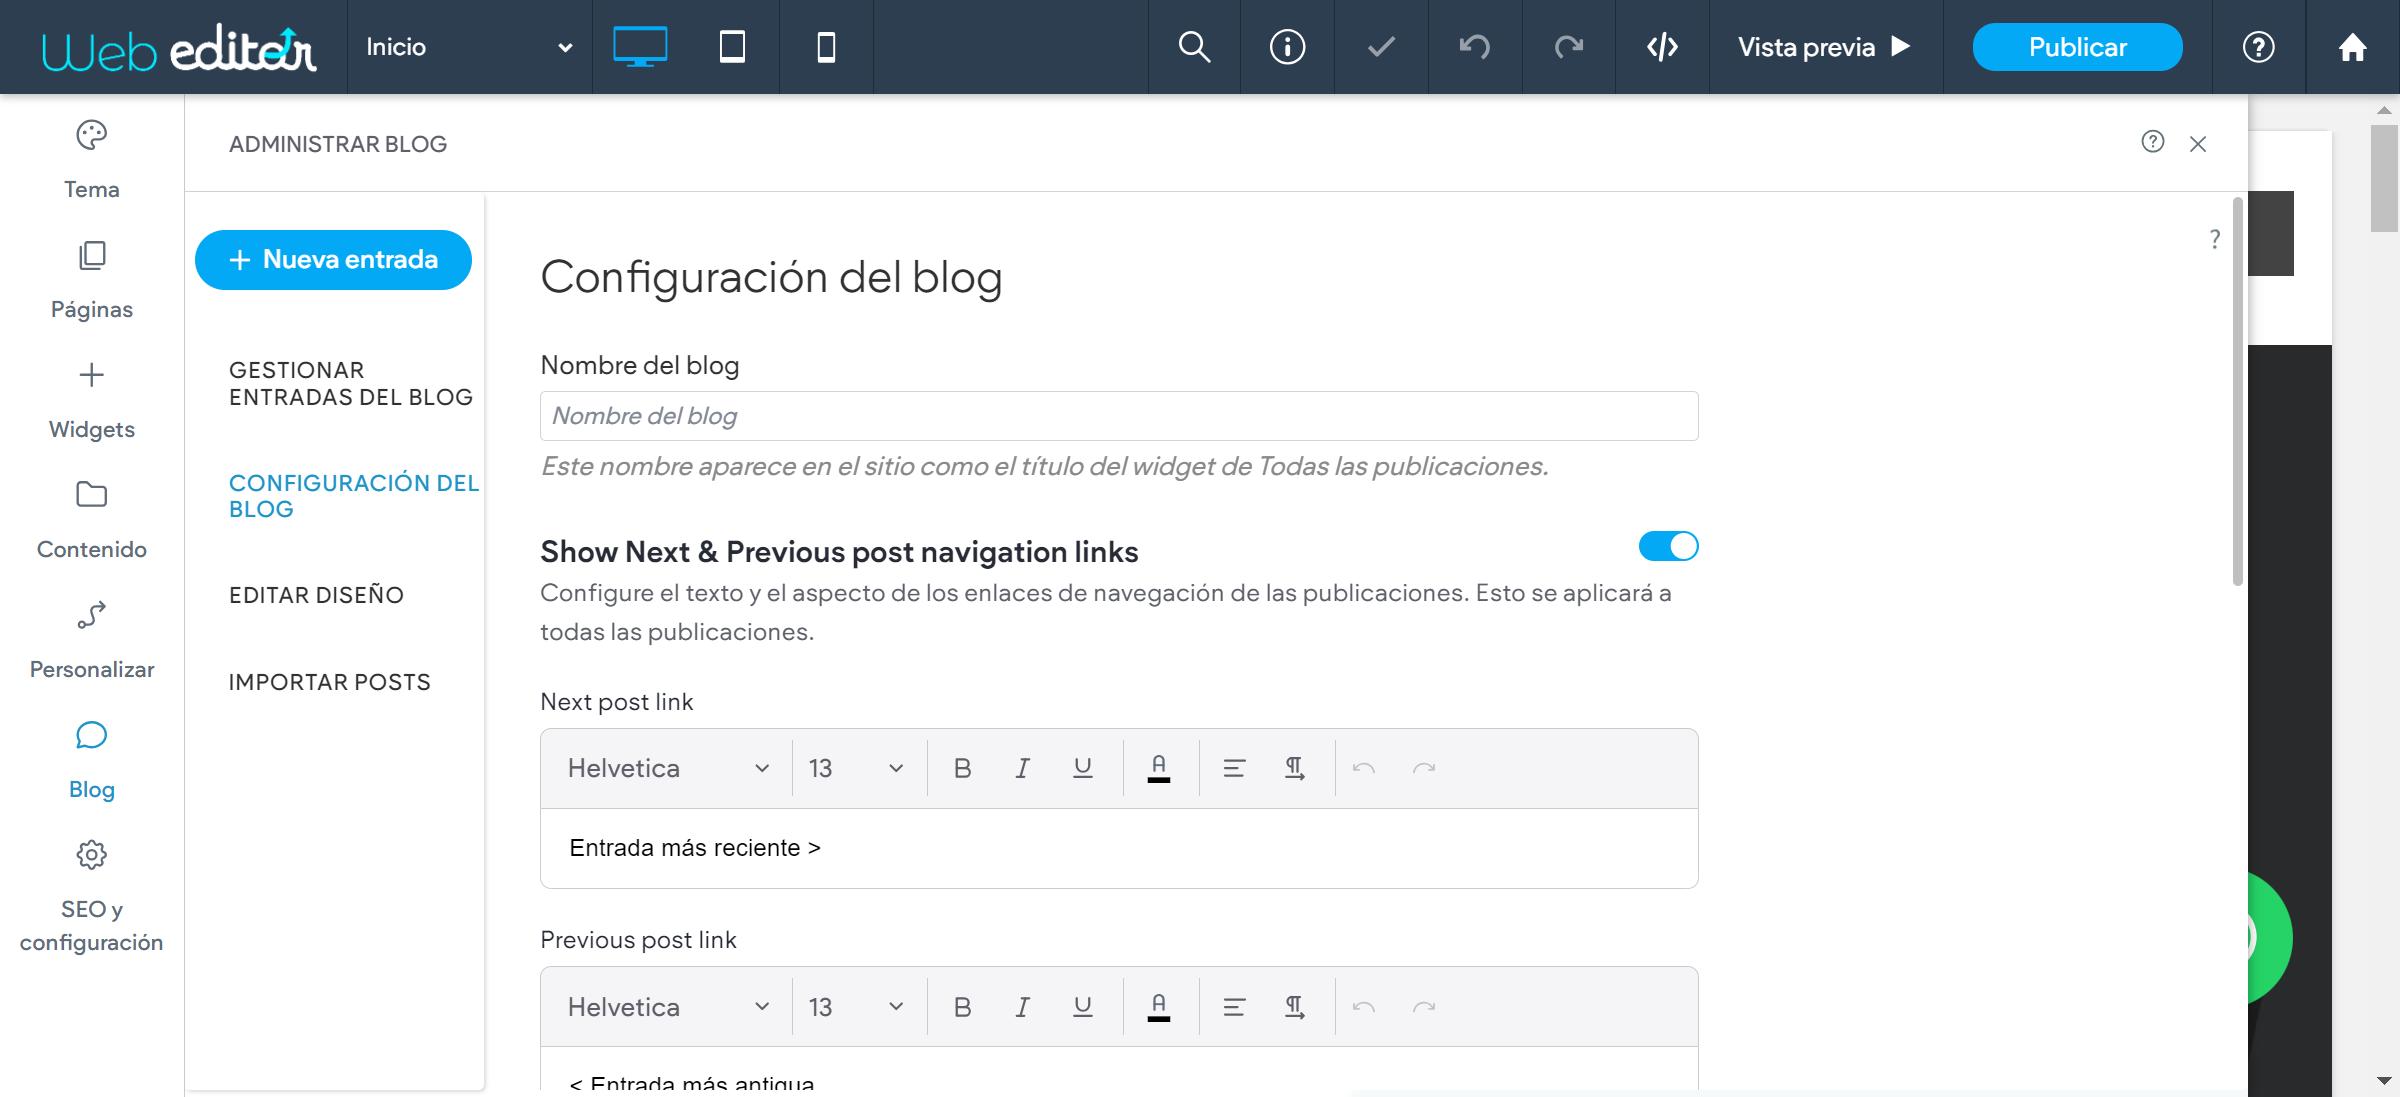Redo change in top bar
Image resolution: width=2400 pixels, height=1097 pixels.
(1569, 47)
